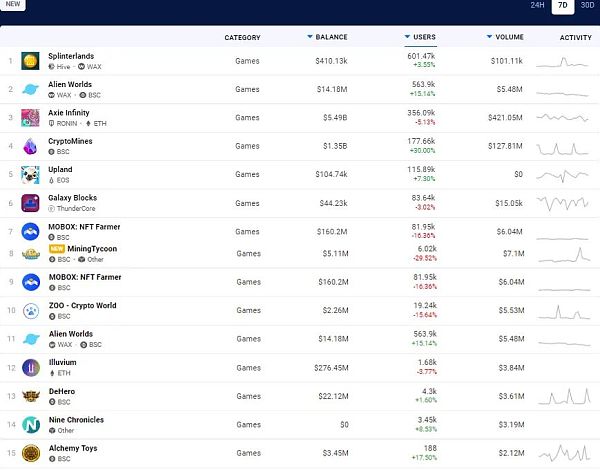Viewport: 600px width, 470px height.
Task: Click the Nine Chronicles icon
Action: tap(30, 425)
